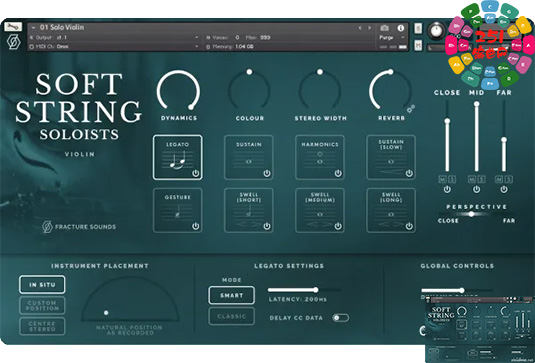Screen dimensions: 535x363
Task: Choose the In Situ placement button
Action: 42,285
